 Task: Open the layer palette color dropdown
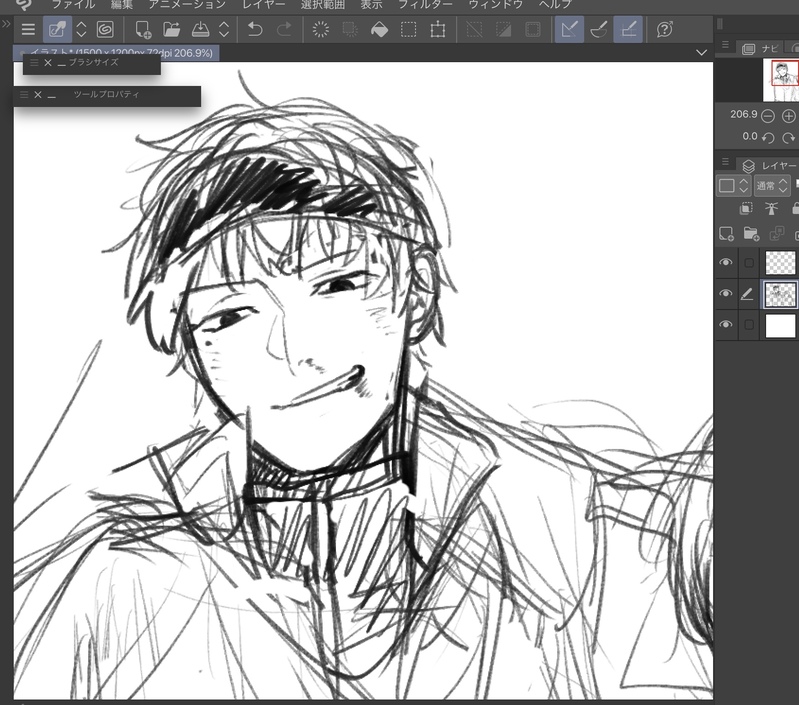coord(733,185)
